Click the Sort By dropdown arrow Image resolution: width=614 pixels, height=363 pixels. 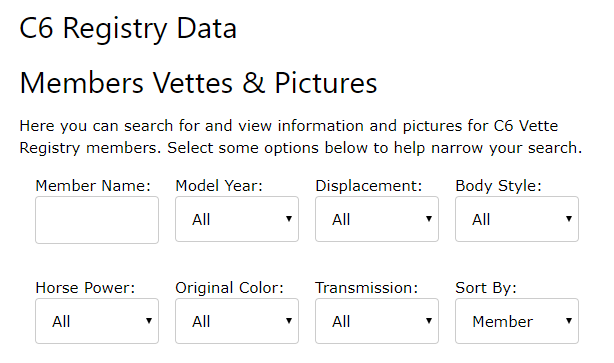[569, 321]
